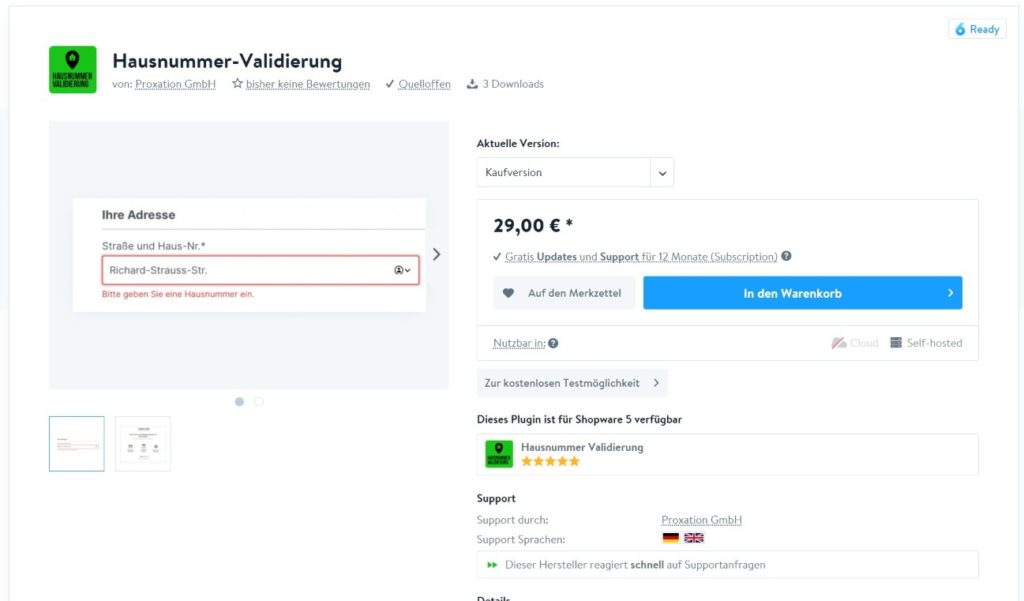This screenshot has height=601, width=1024.
Task: Open the Quelloffen link
Action: tap(424, 84)
